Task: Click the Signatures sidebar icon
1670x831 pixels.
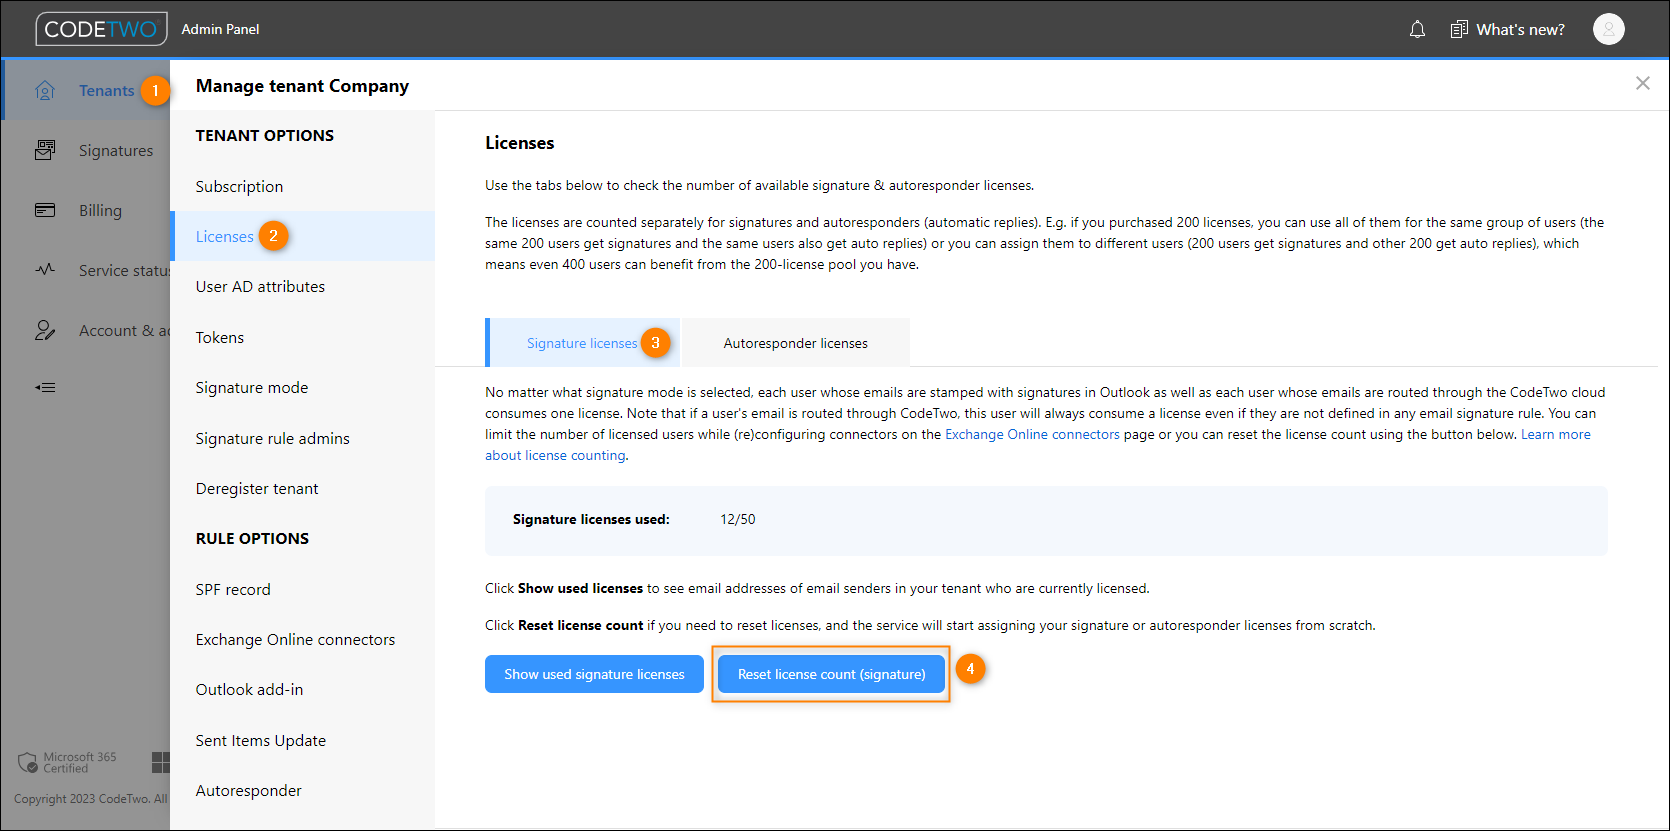Action: (45, 150)
